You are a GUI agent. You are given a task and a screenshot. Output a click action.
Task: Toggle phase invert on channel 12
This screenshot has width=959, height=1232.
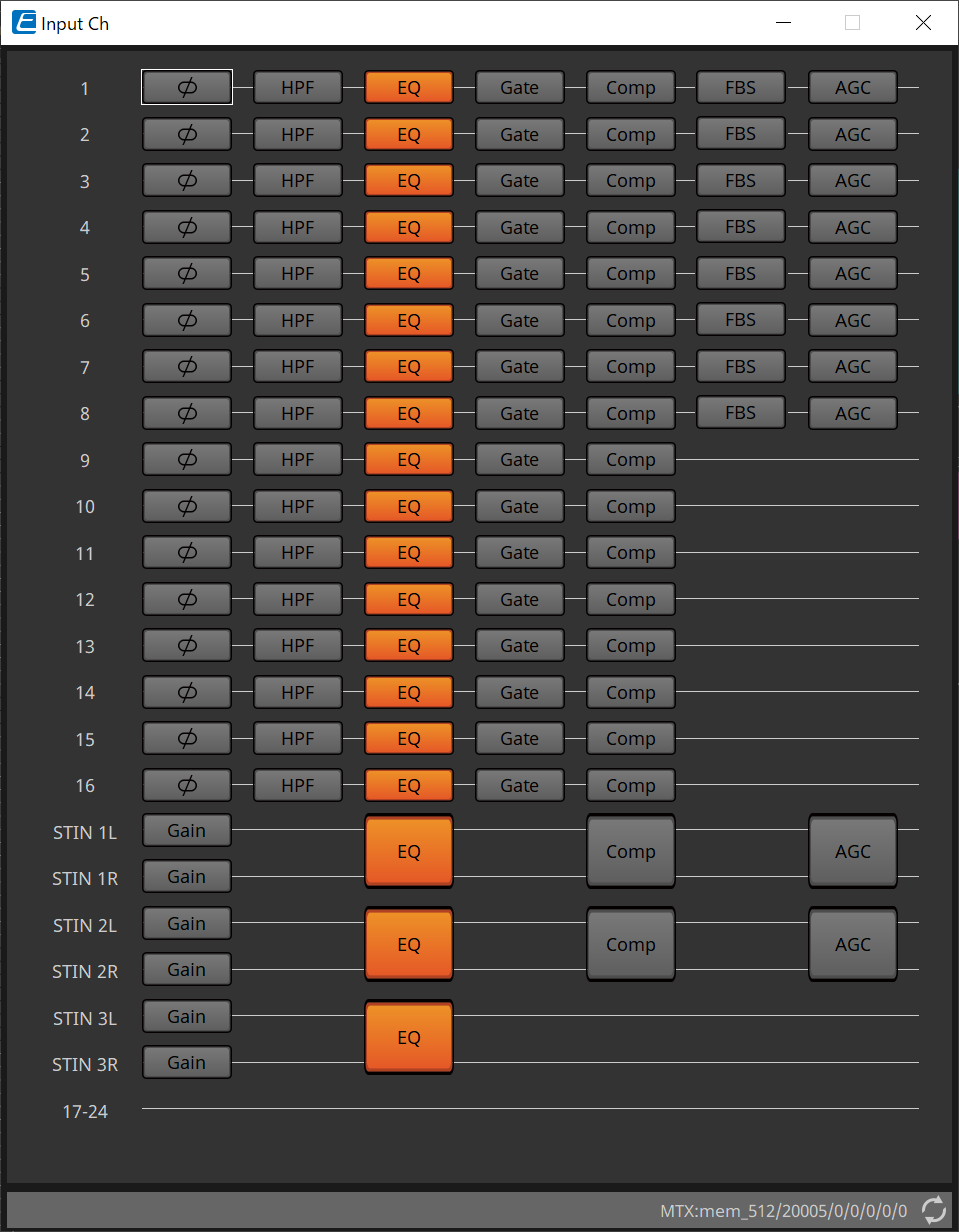187,600
